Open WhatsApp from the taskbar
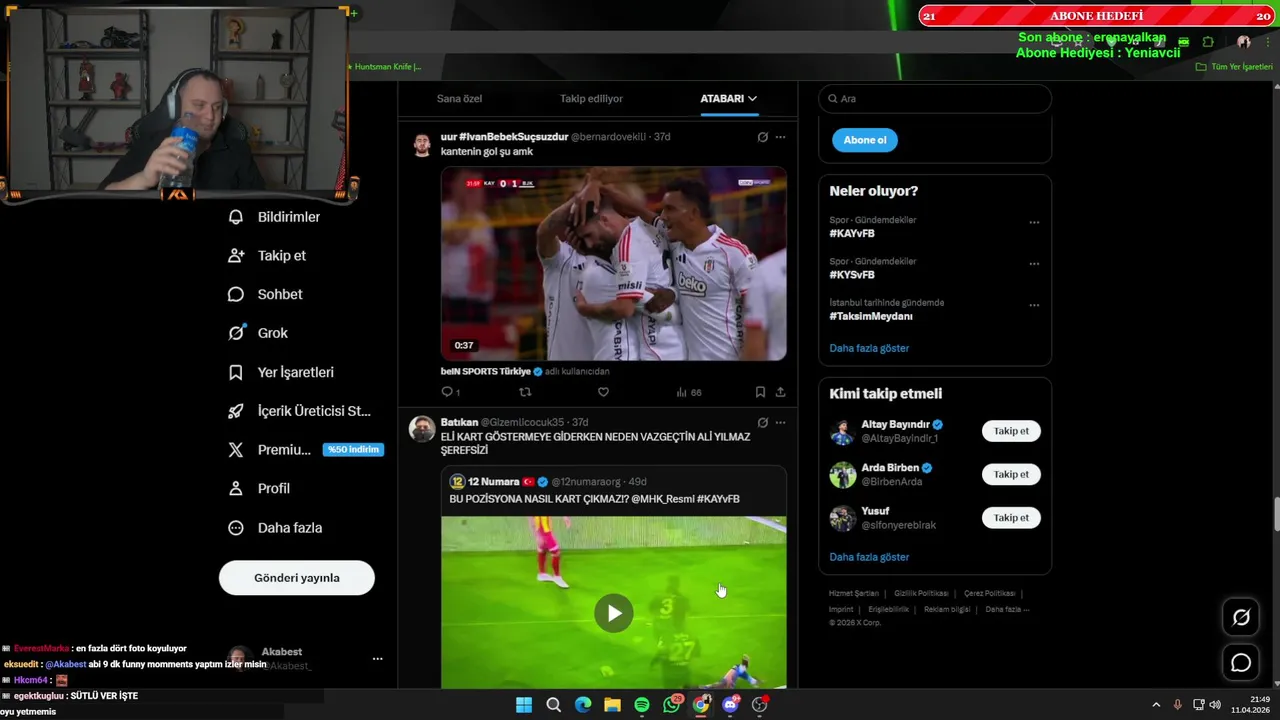1280x720 pixels. 672,705
